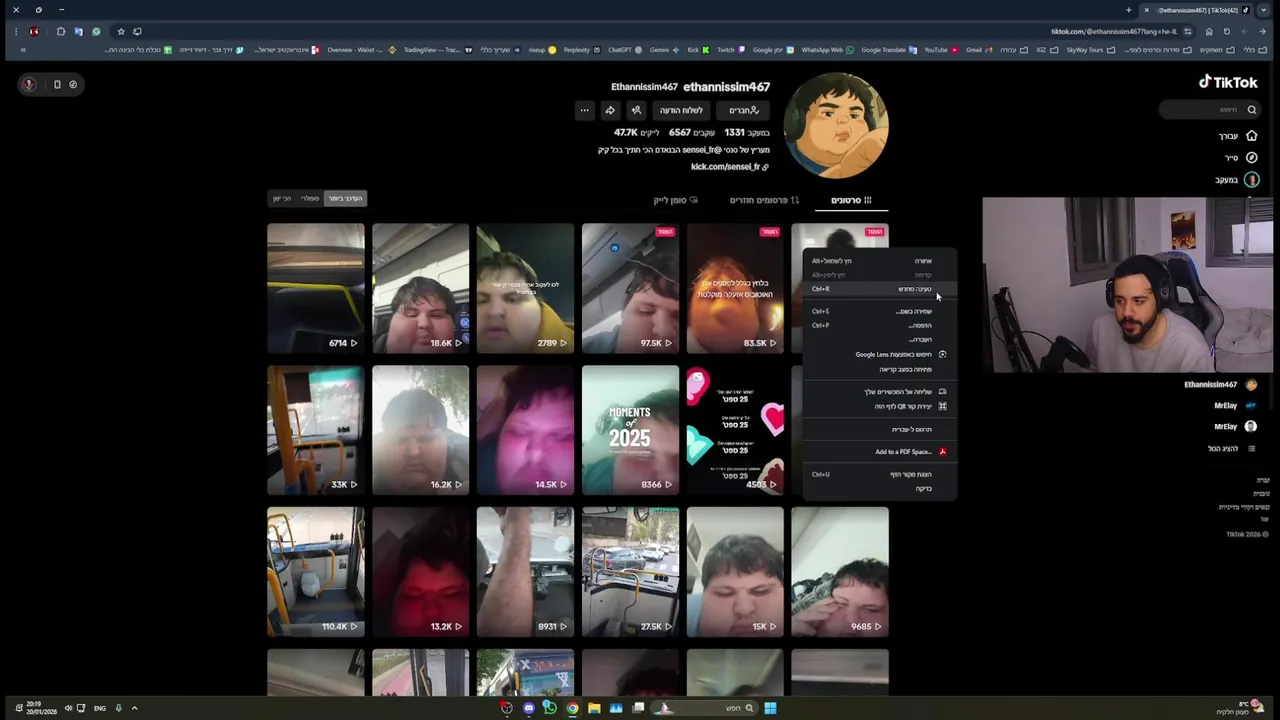The width and height of the screenshot is (1280, 720).
Task: Click Show all (להציג הכול) in the sidebar
Action: [1231, 448]
